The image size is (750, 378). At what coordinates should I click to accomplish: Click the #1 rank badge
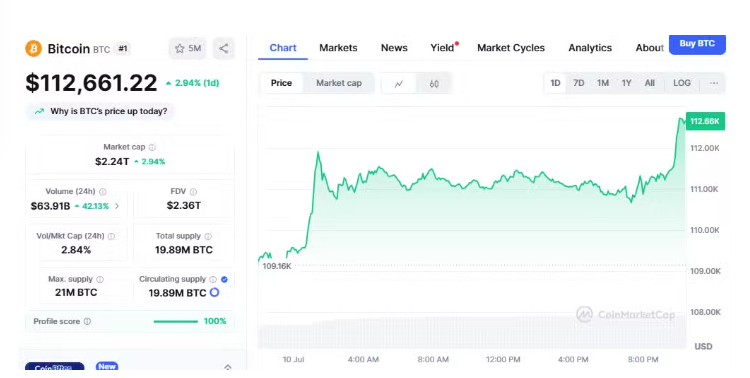coord(123,48)
